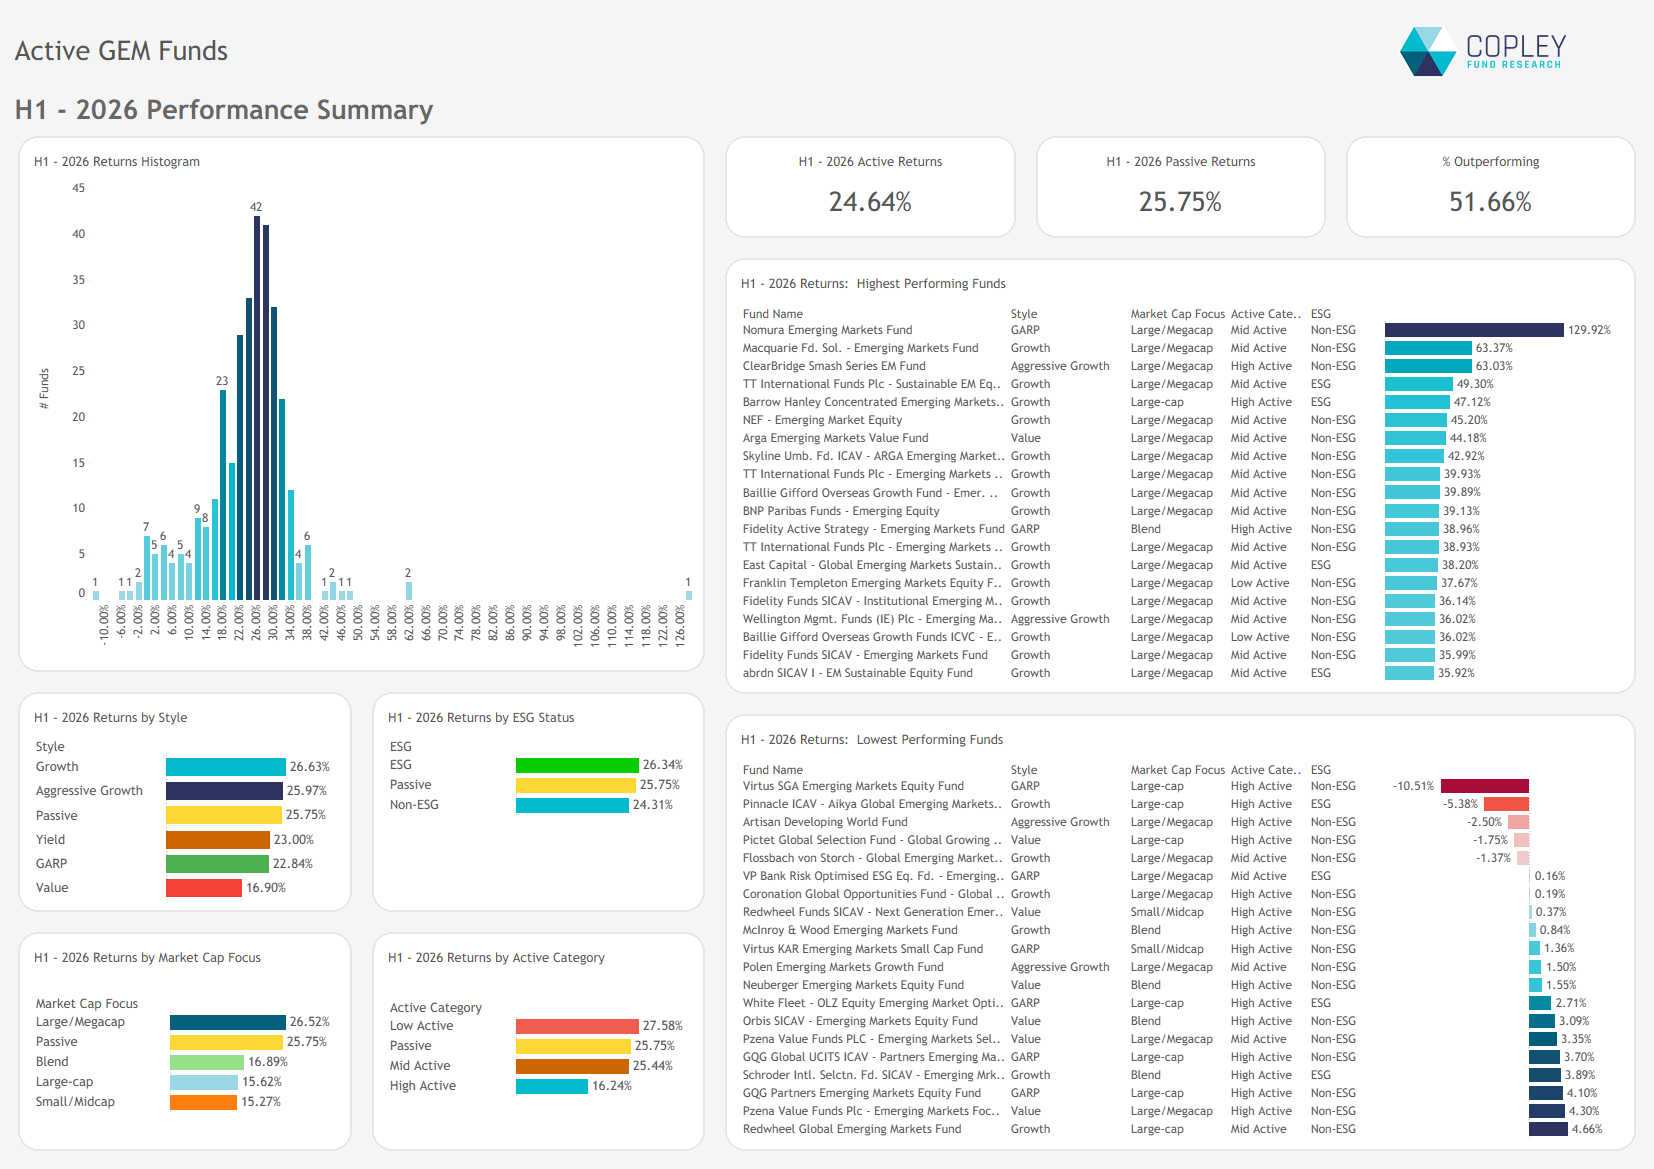
Task: Click the Returns Histogram panel title
Action: (x=117, y=162)
